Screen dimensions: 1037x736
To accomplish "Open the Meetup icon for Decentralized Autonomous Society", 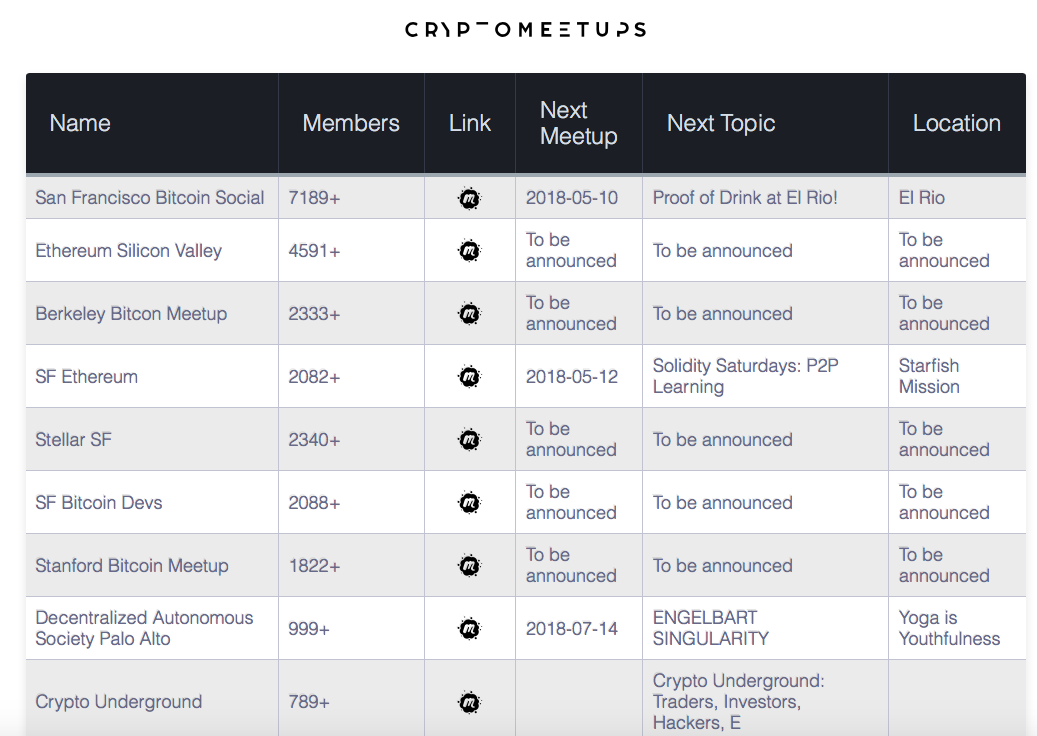I will 469,628.
